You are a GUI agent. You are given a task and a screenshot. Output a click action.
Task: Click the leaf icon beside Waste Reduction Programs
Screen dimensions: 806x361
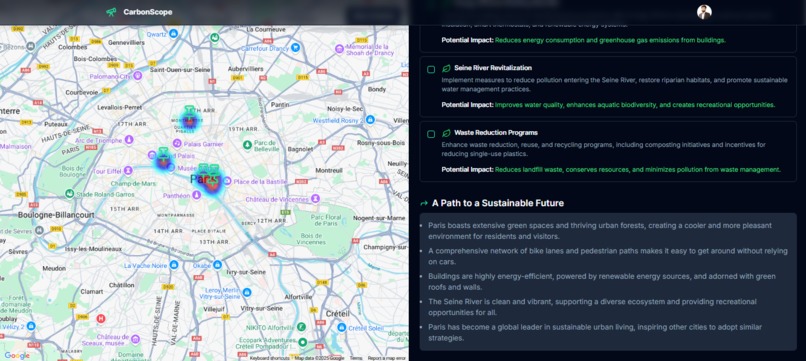pyautogui.click(x=447, y=133)
